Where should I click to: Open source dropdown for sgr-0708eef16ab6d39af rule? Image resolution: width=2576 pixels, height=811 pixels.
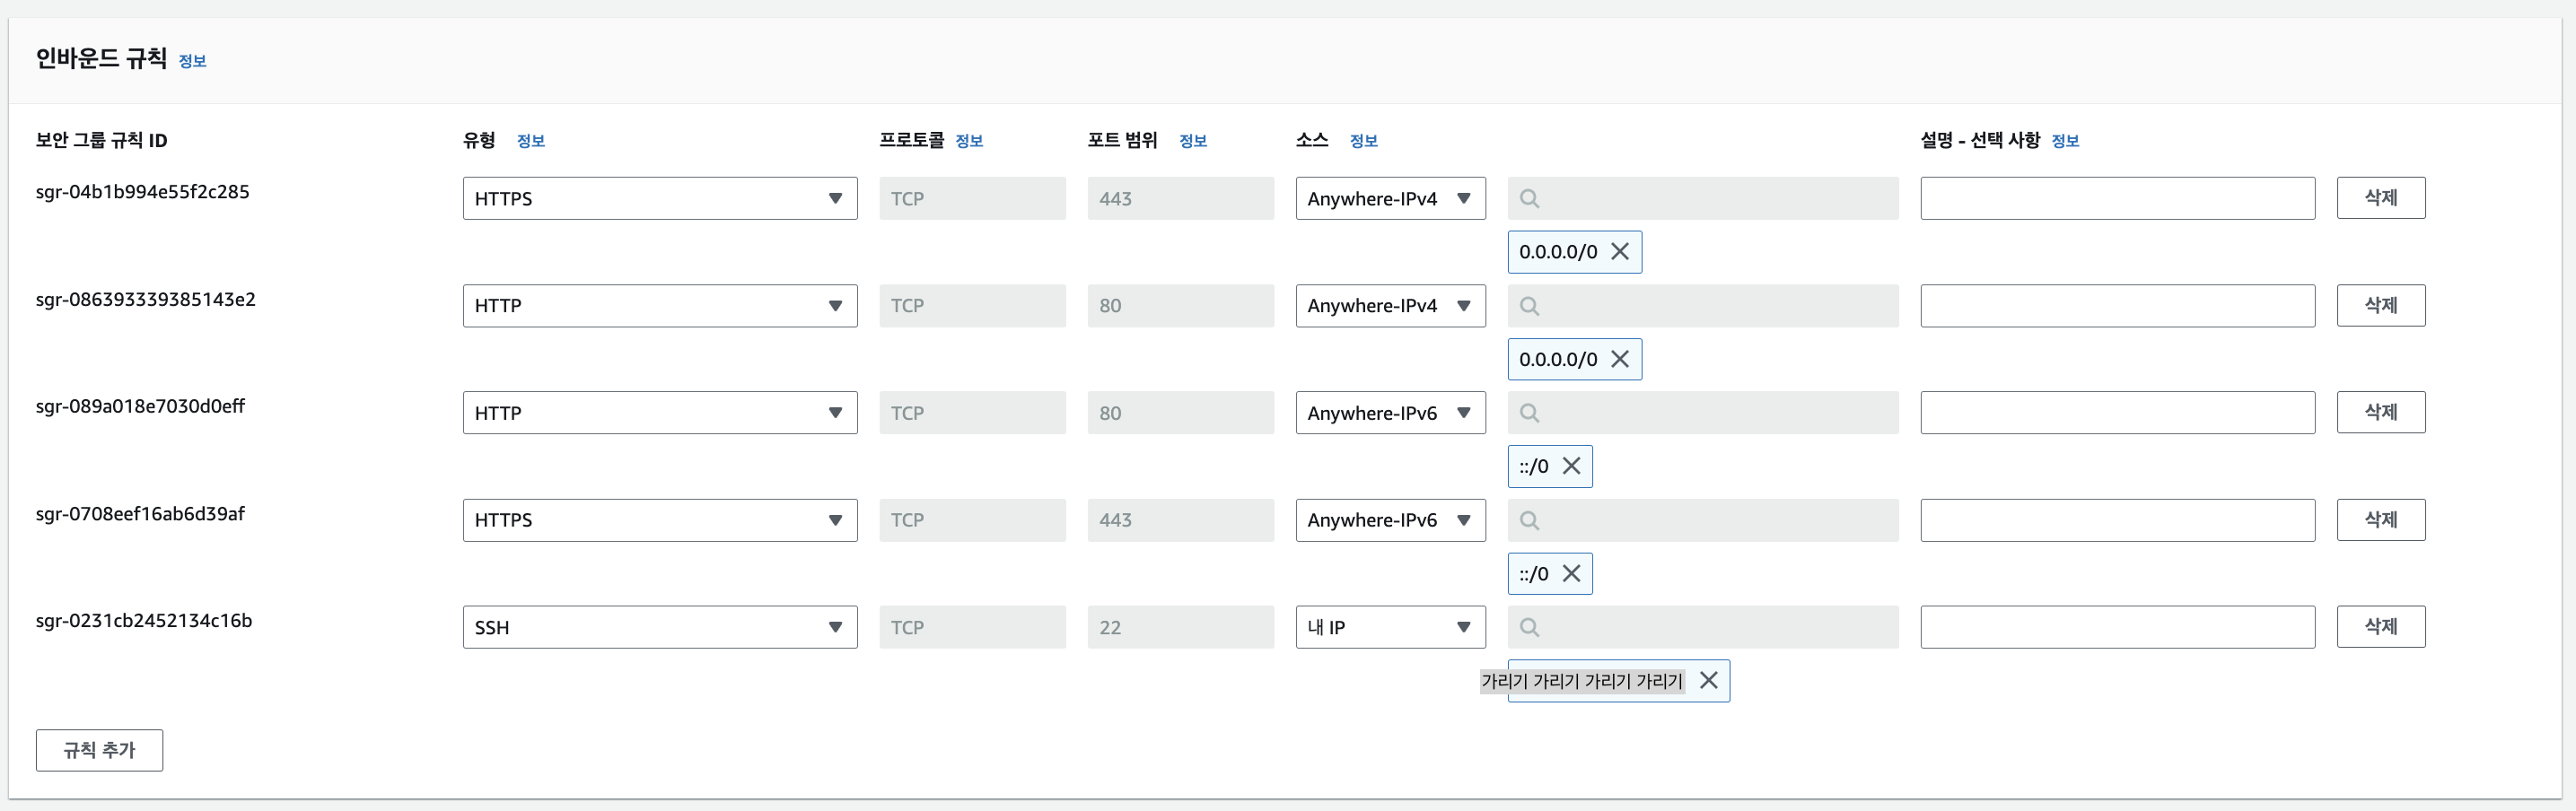tap(1391, 520)
